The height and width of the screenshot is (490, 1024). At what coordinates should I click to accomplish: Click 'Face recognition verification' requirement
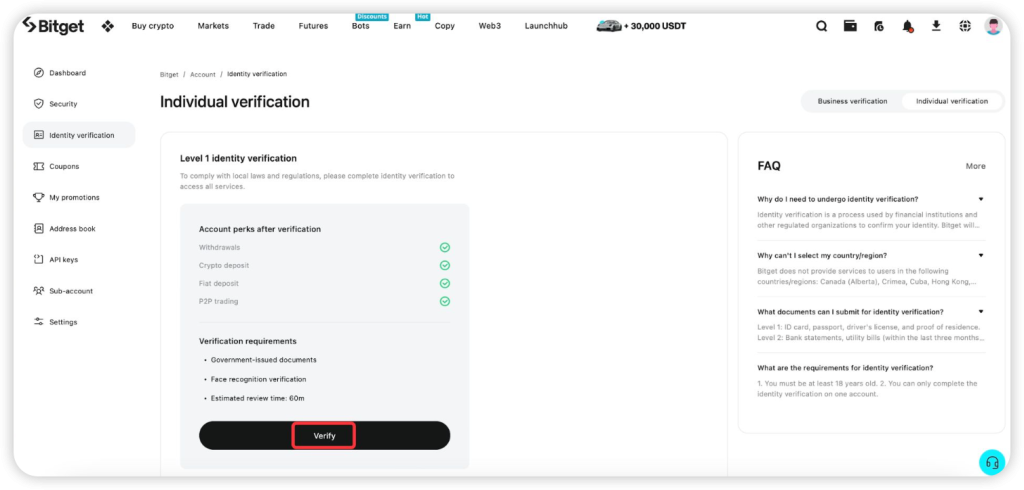coord(259,379)
